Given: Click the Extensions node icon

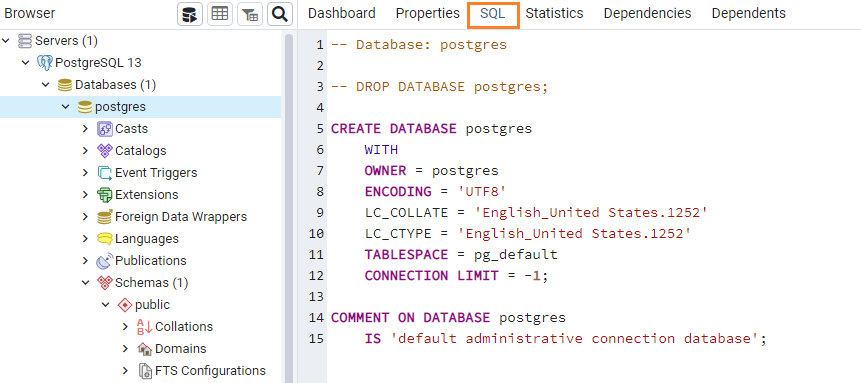Looking at the screenshot, I should tap(105, 195).
